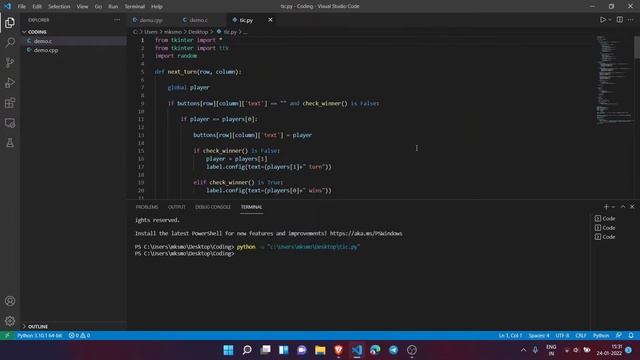Run the Python file with play button

click(602, 20)
